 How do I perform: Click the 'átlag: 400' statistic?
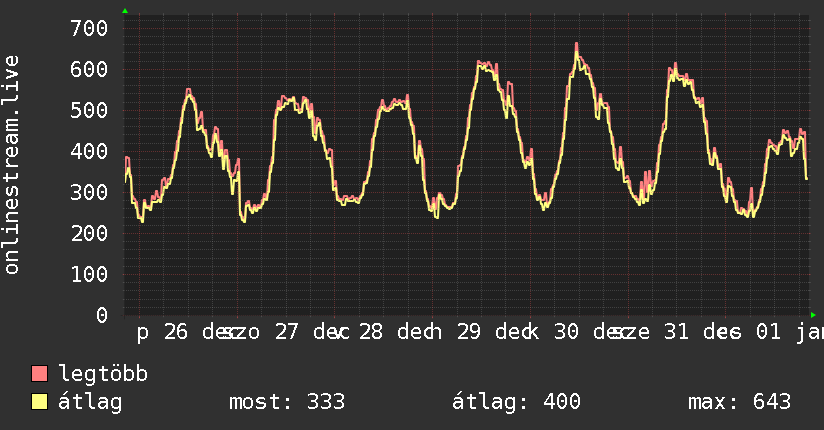(x=516, y=402)
